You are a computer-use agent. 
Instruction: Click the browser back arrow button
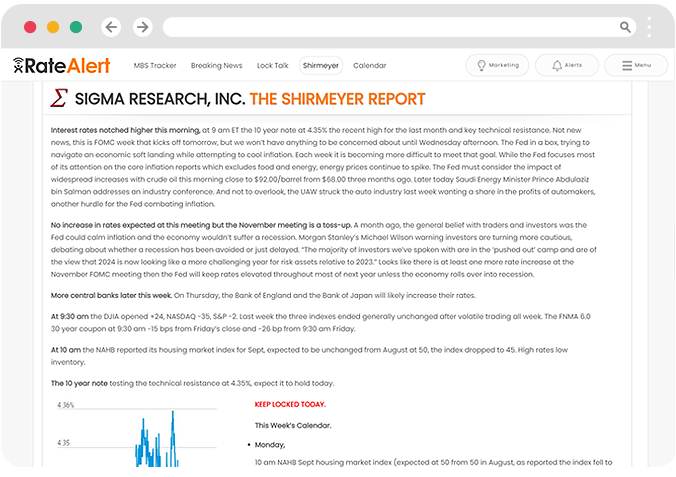(x=111, y=27)
